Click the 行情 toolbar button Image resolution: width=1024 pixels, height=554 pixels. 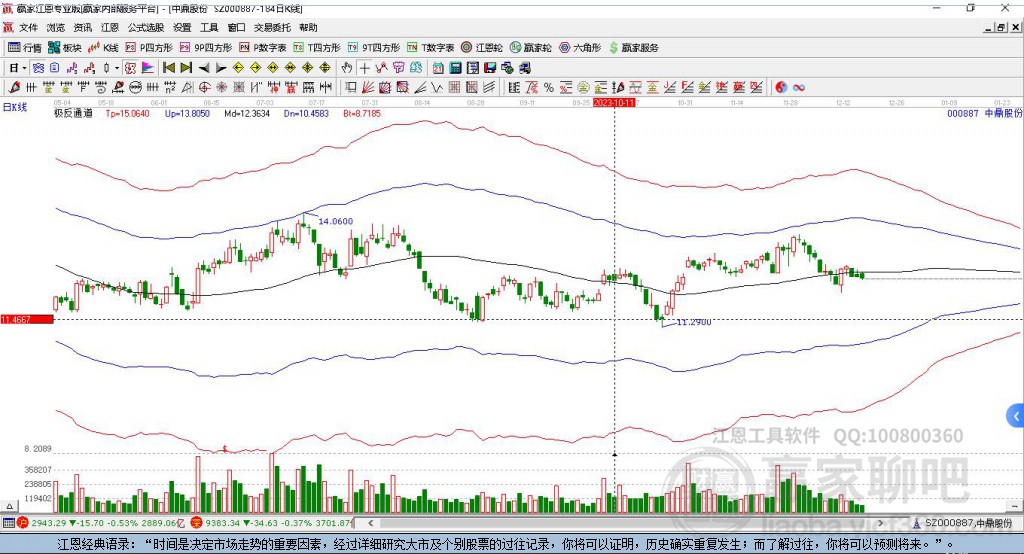(x=25, y=48)
